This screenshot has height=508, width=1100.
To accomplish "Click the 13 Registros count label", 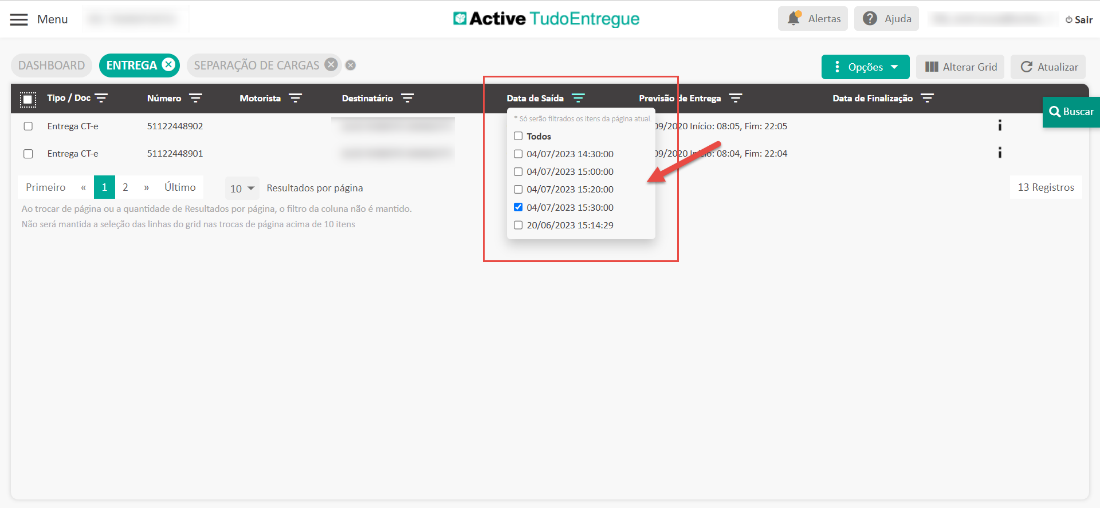I will (1046, 187).
